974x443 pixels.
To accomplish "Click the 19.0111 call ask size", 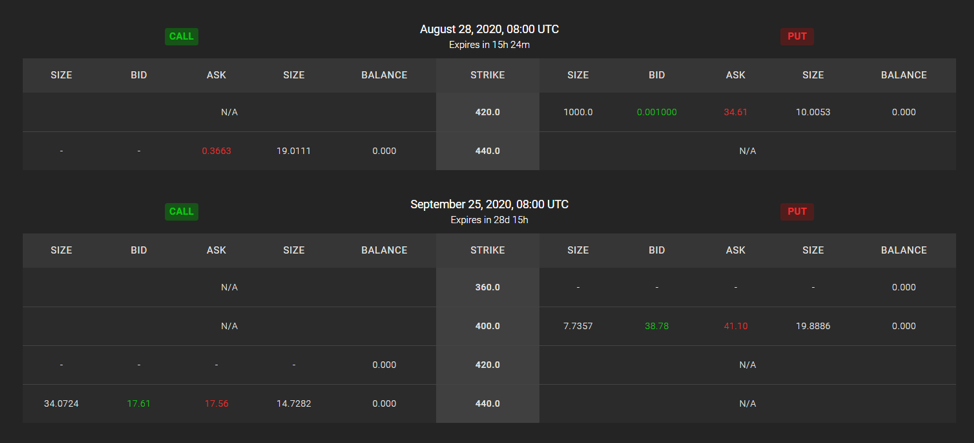I will click(293, 151).
